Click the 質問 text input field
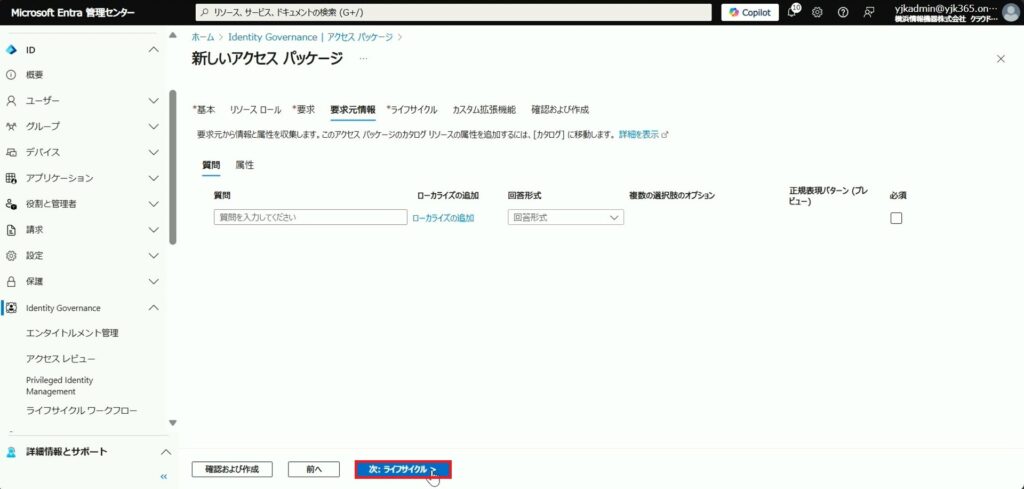This screenshot has width=1024, height=489. point(310,217)
